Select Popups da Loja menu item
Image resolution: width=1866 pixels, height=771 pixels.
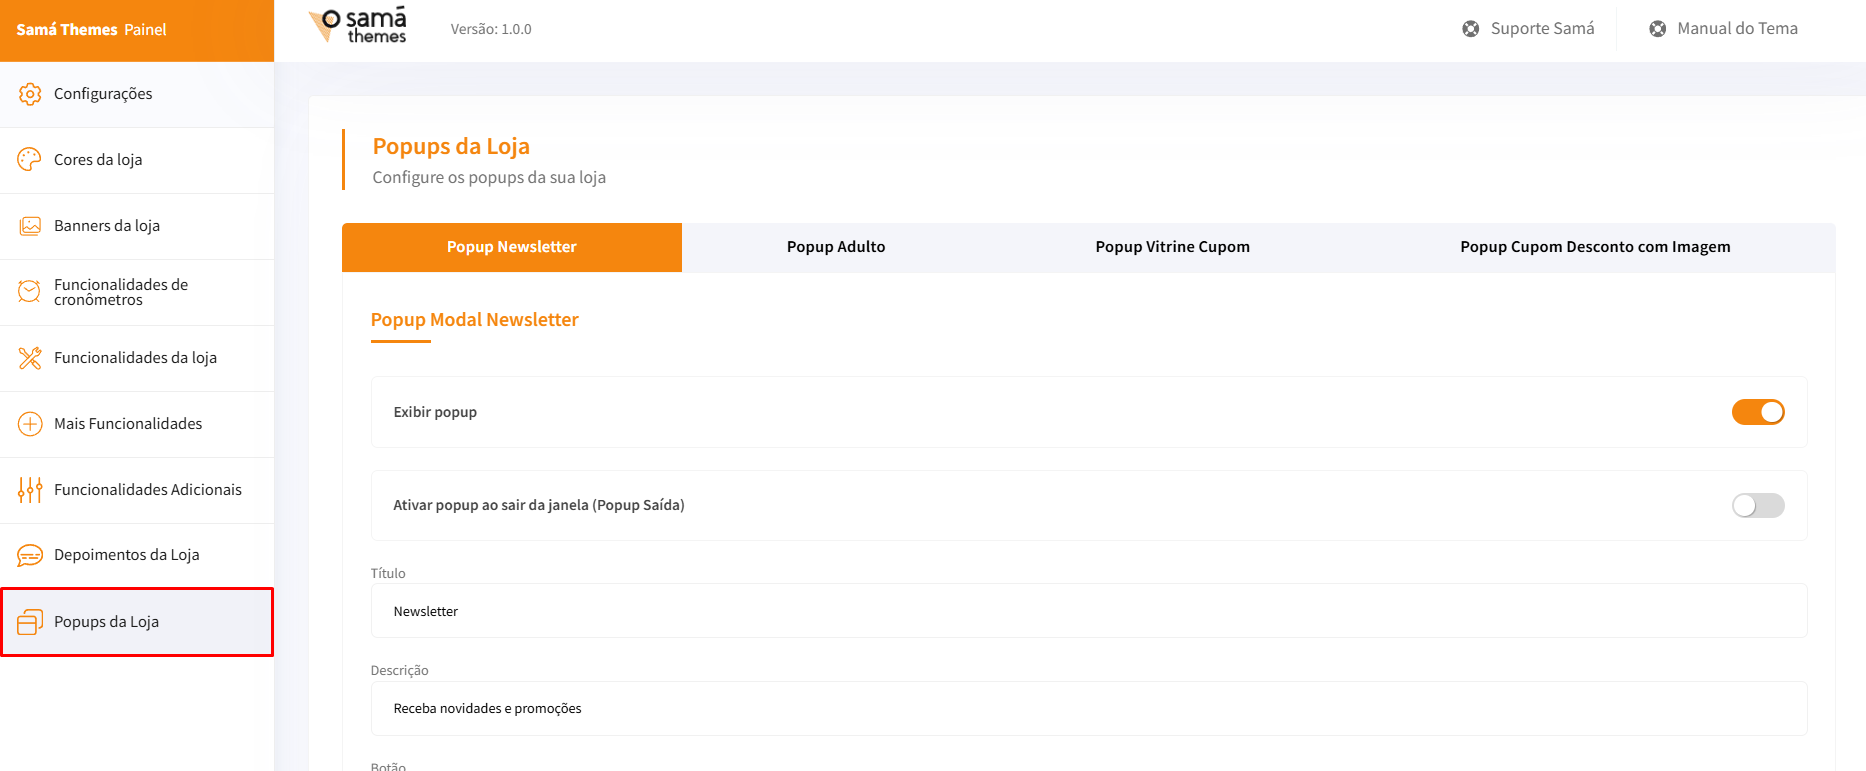coord(137,622)
